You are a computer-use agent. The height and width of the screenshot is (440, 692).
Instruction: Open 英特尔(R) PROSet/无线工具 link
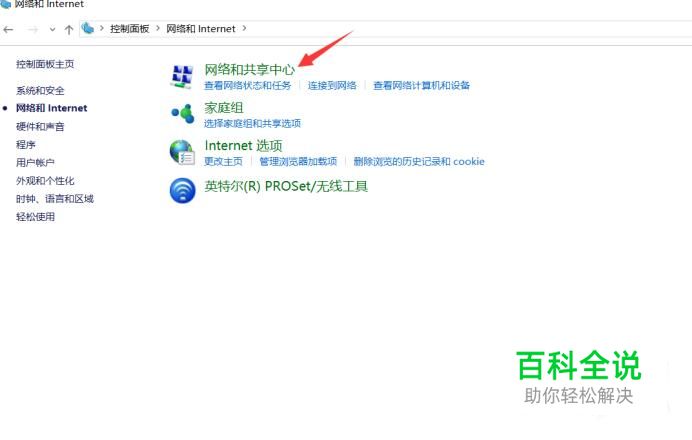pos(286,186)
